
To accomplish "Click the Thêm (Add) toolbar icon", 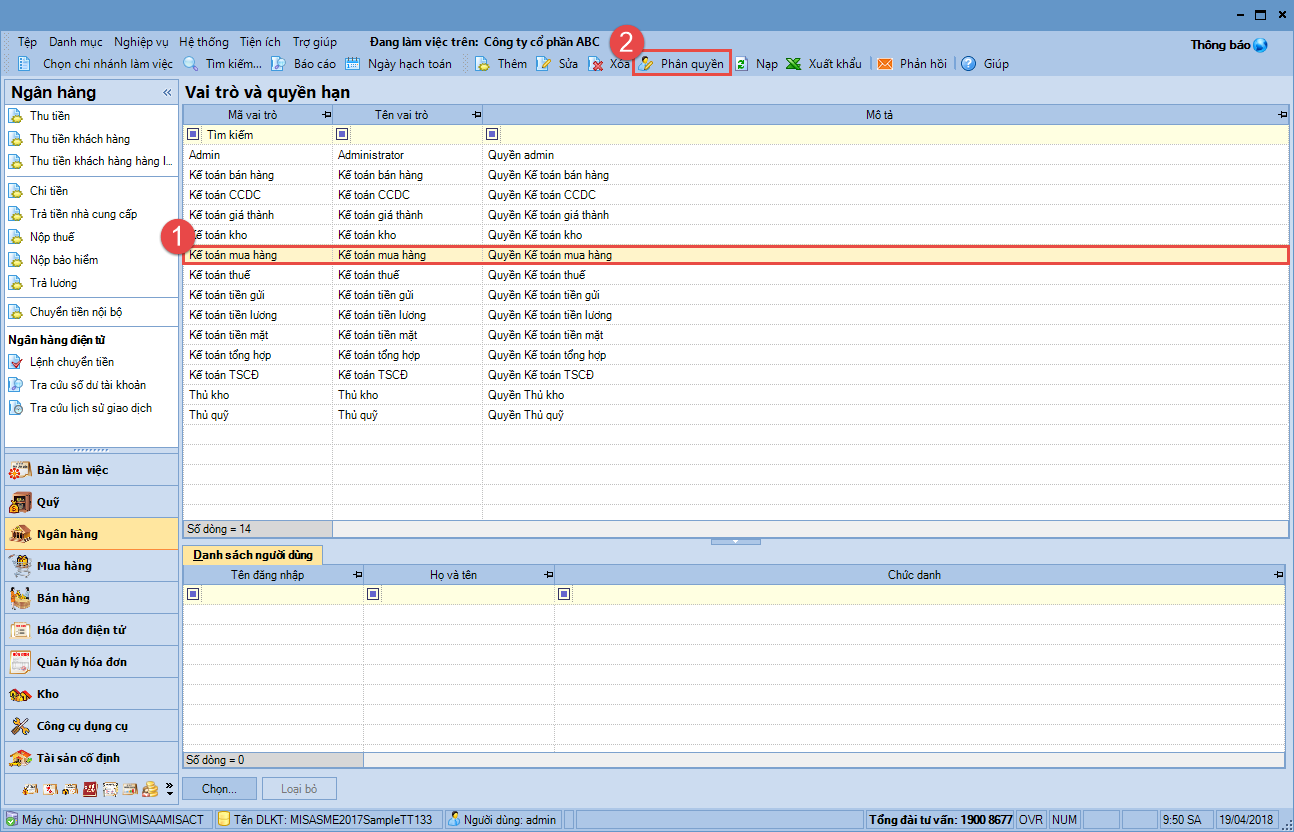I will (482, 64).
